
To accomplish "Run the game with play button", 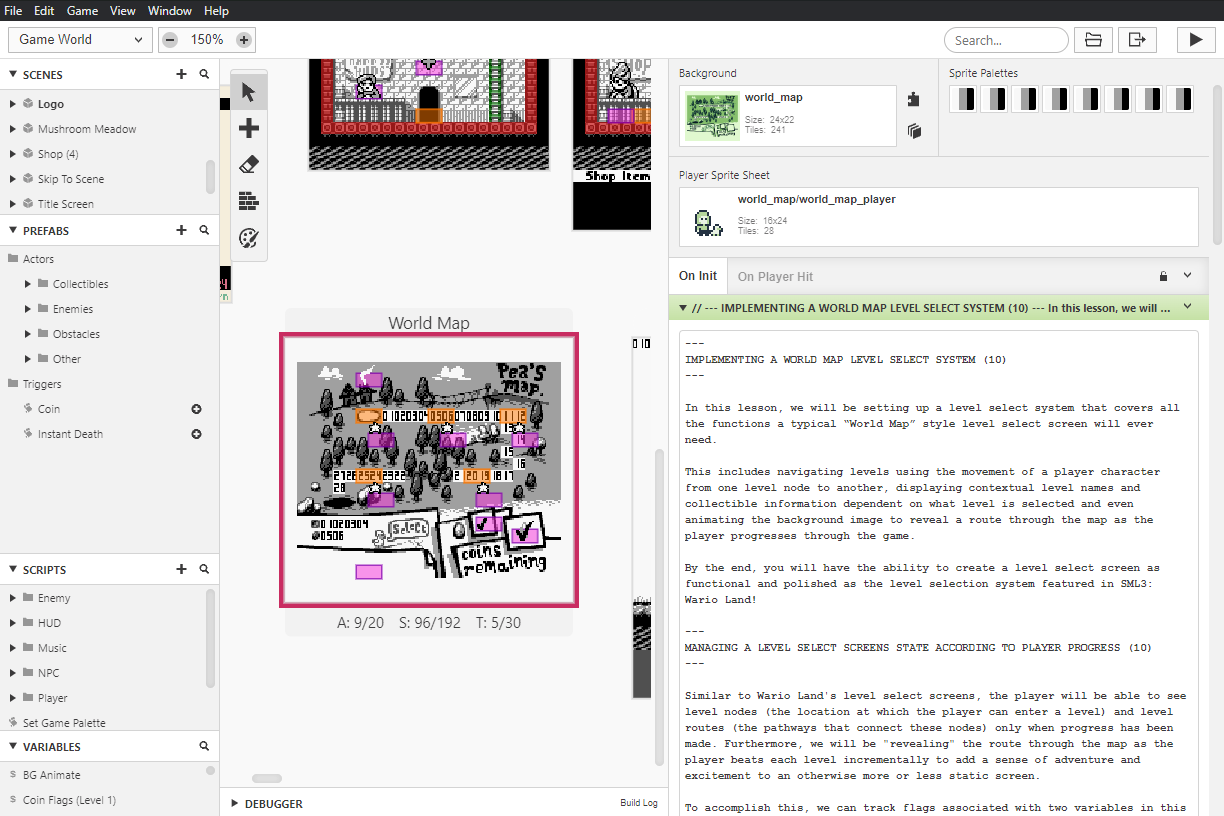I will [1195, 40].
